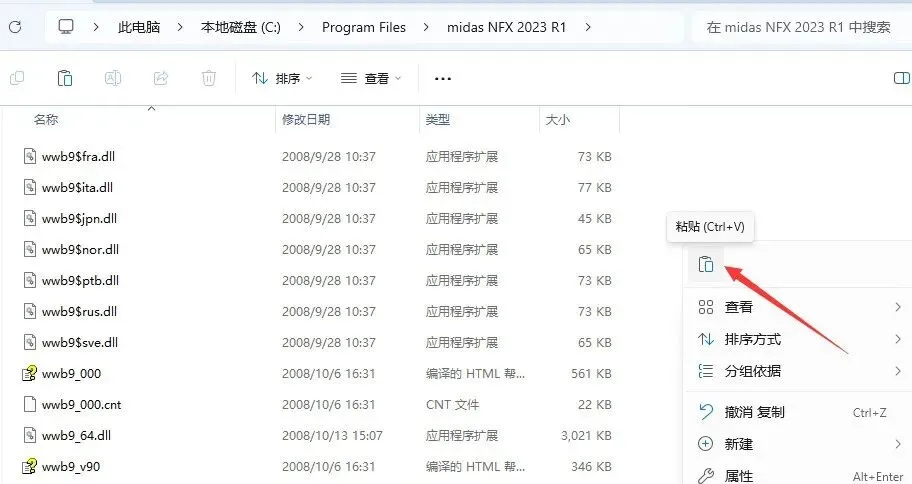Click the 561 KB size cell
This screenshot has height=484, width=912.
coord(591,373)
